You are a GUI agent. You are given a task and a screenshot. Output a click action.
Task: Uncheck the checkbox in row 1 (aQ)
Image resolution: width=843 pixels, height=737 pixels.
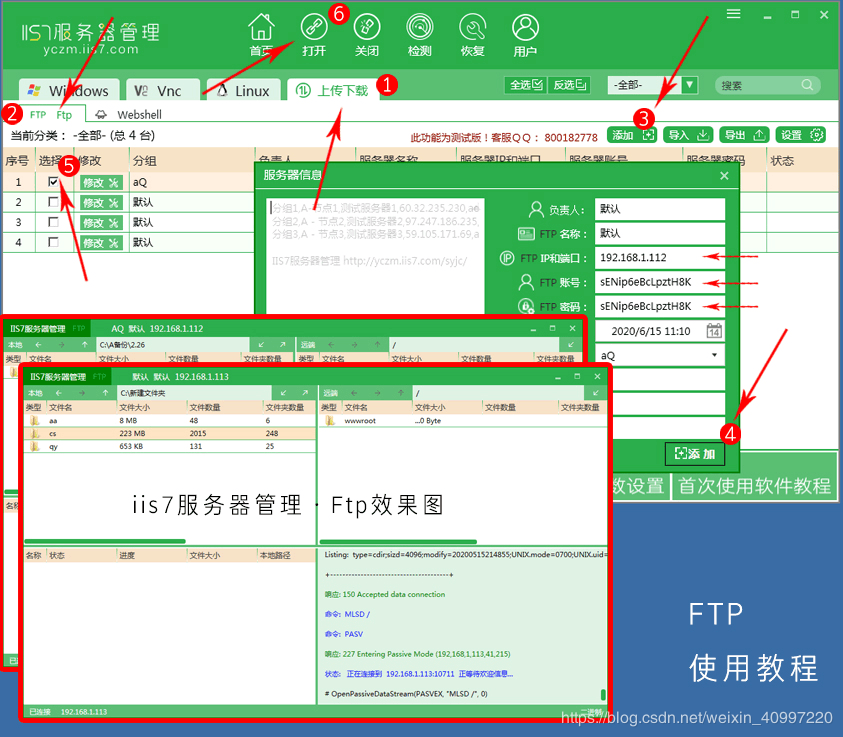click(53, 182)
